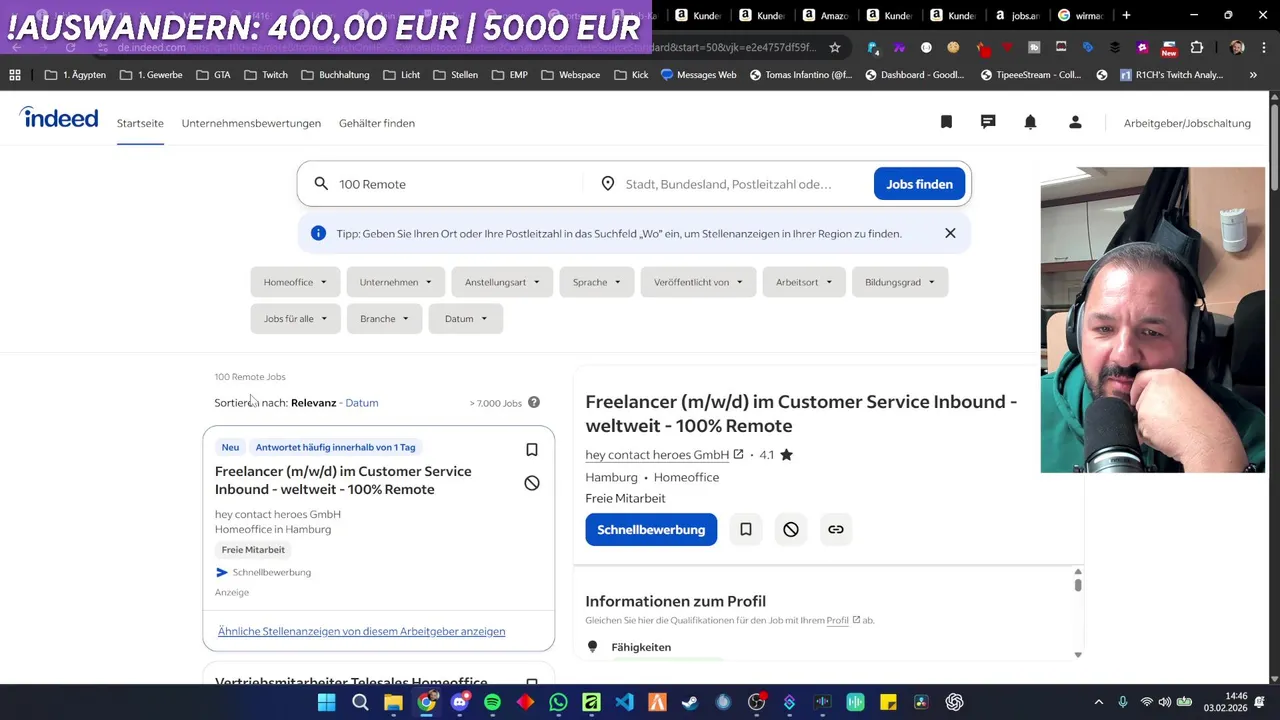
Task: Expand the Arbeitsort filter dropdown
Action: coord(804,282)
